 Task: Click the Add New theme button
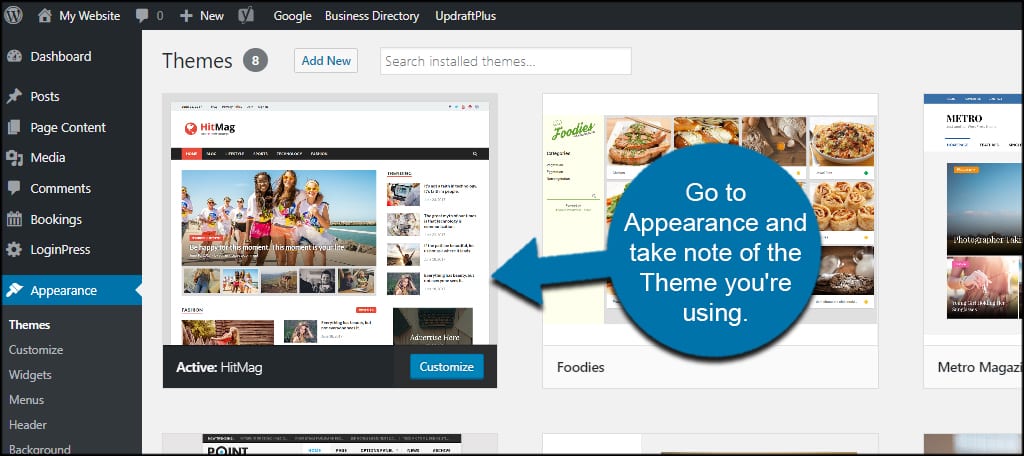[326, 61]
